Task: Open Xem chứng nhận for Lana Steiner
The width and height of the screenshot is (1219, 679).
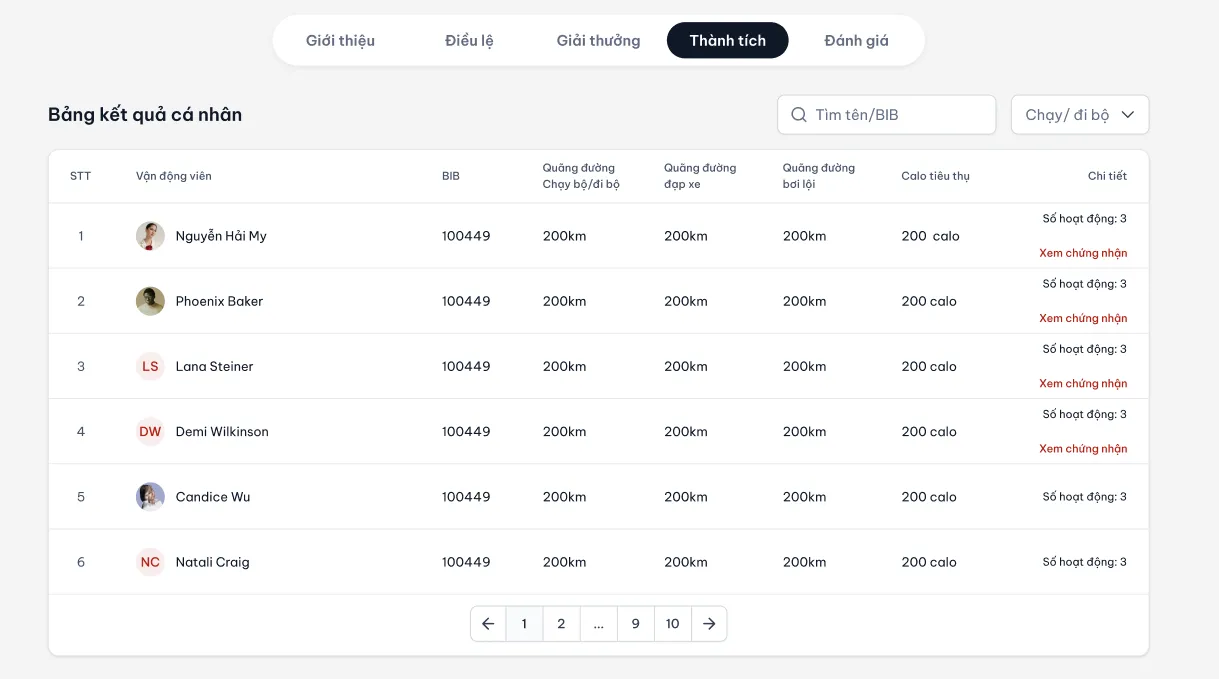Action: [x=1082, y=384]
